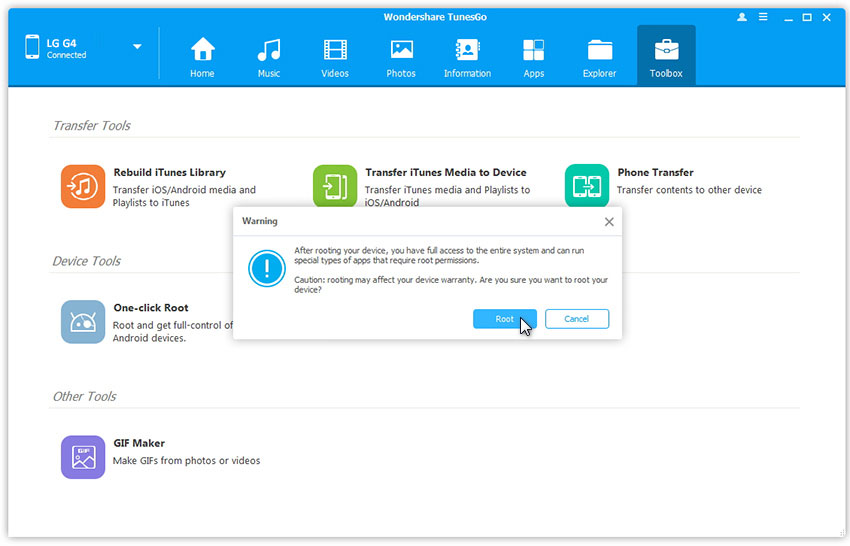Switch to the Apps tab
Image resolution: width=850 pixels, height=546 pixels.
533,57
